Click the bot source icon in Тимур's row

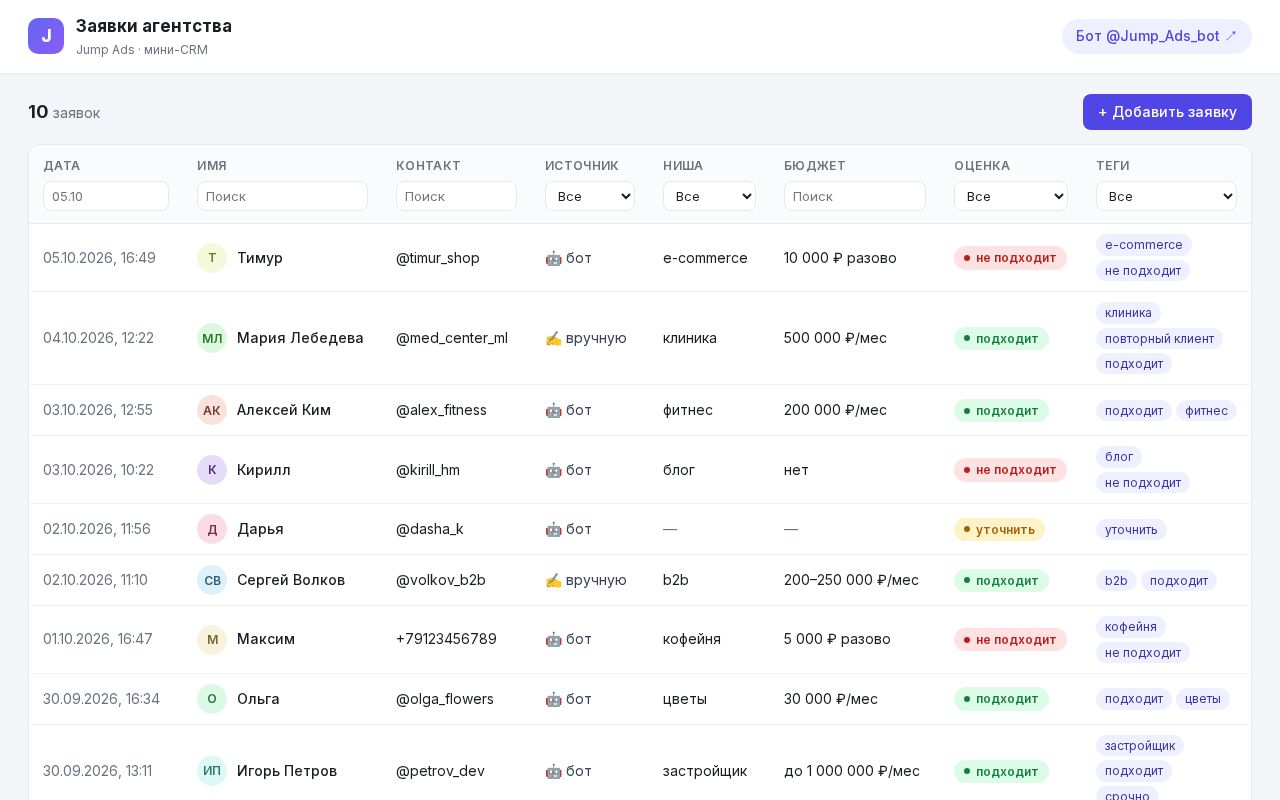553,258
